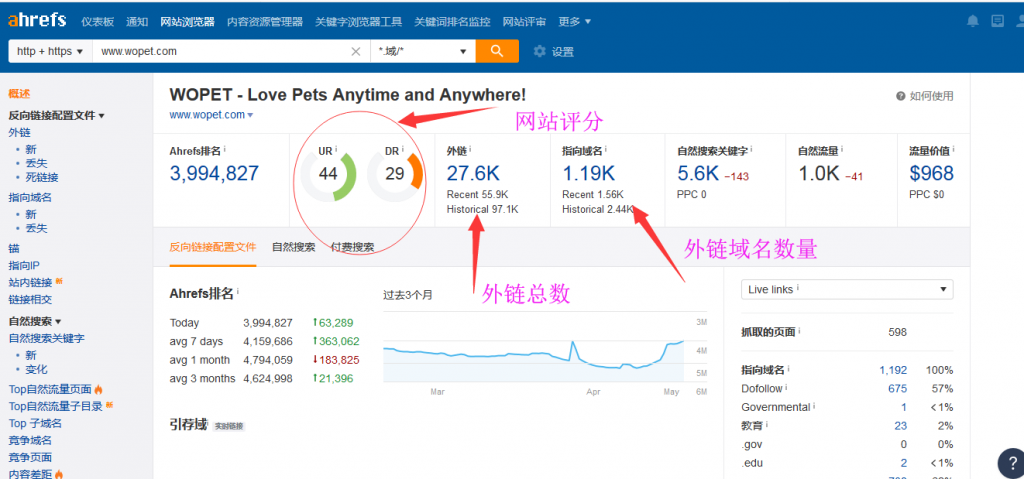Click the www.wopet.com link under title

[x=207, y=115]
